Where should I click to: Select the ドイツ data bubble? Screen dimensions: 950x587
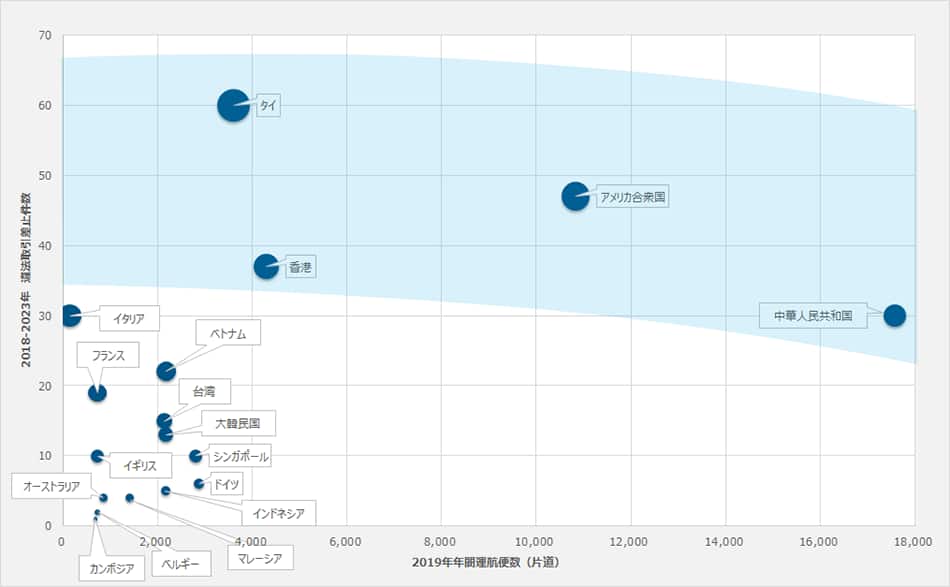(x=199, y=484)
